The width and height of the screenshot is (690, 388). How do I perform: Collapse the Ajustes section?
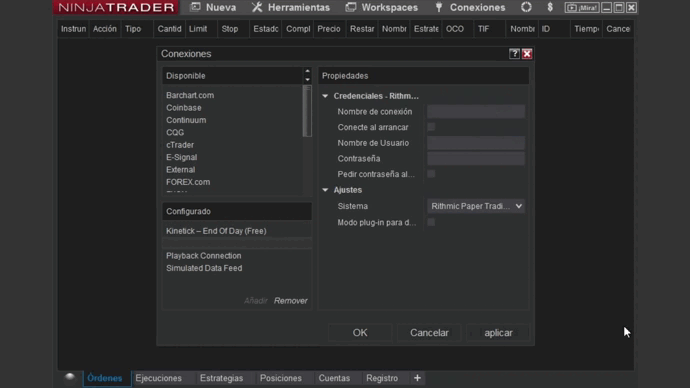click(x=325, y=190)
